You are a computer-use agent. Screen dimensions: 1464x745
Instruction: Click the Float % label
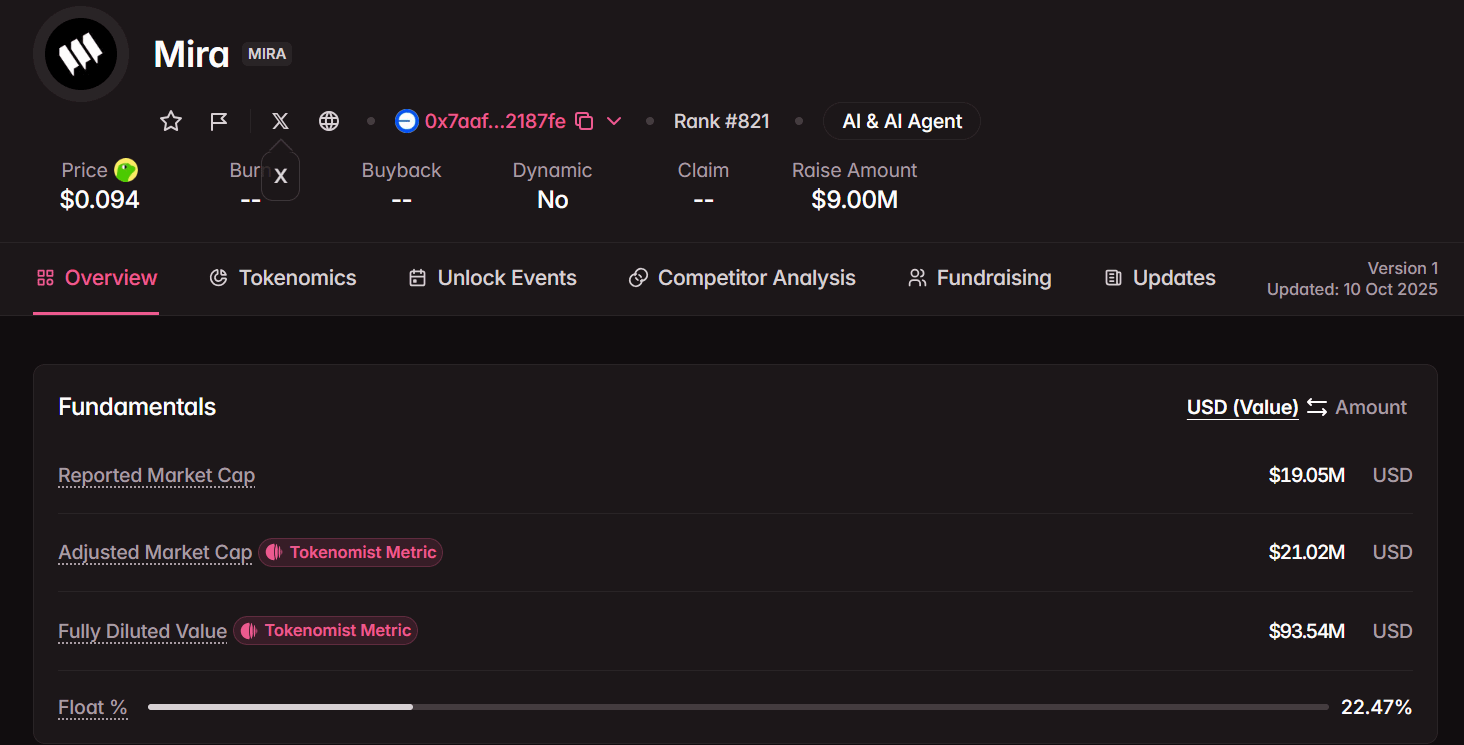[x=93, y=707]
